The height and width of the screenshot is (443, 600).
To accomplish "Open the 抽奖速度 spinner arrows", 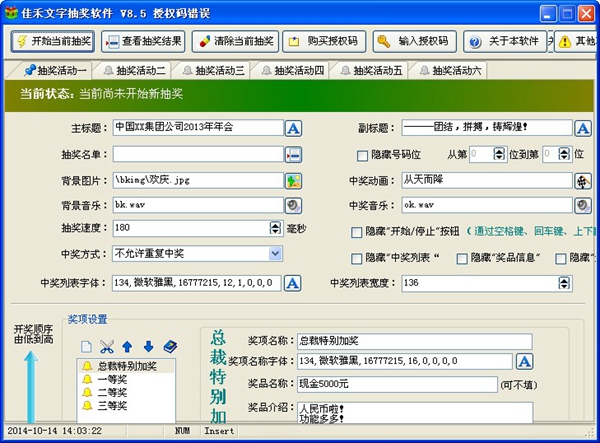I will tap(275, 229).
